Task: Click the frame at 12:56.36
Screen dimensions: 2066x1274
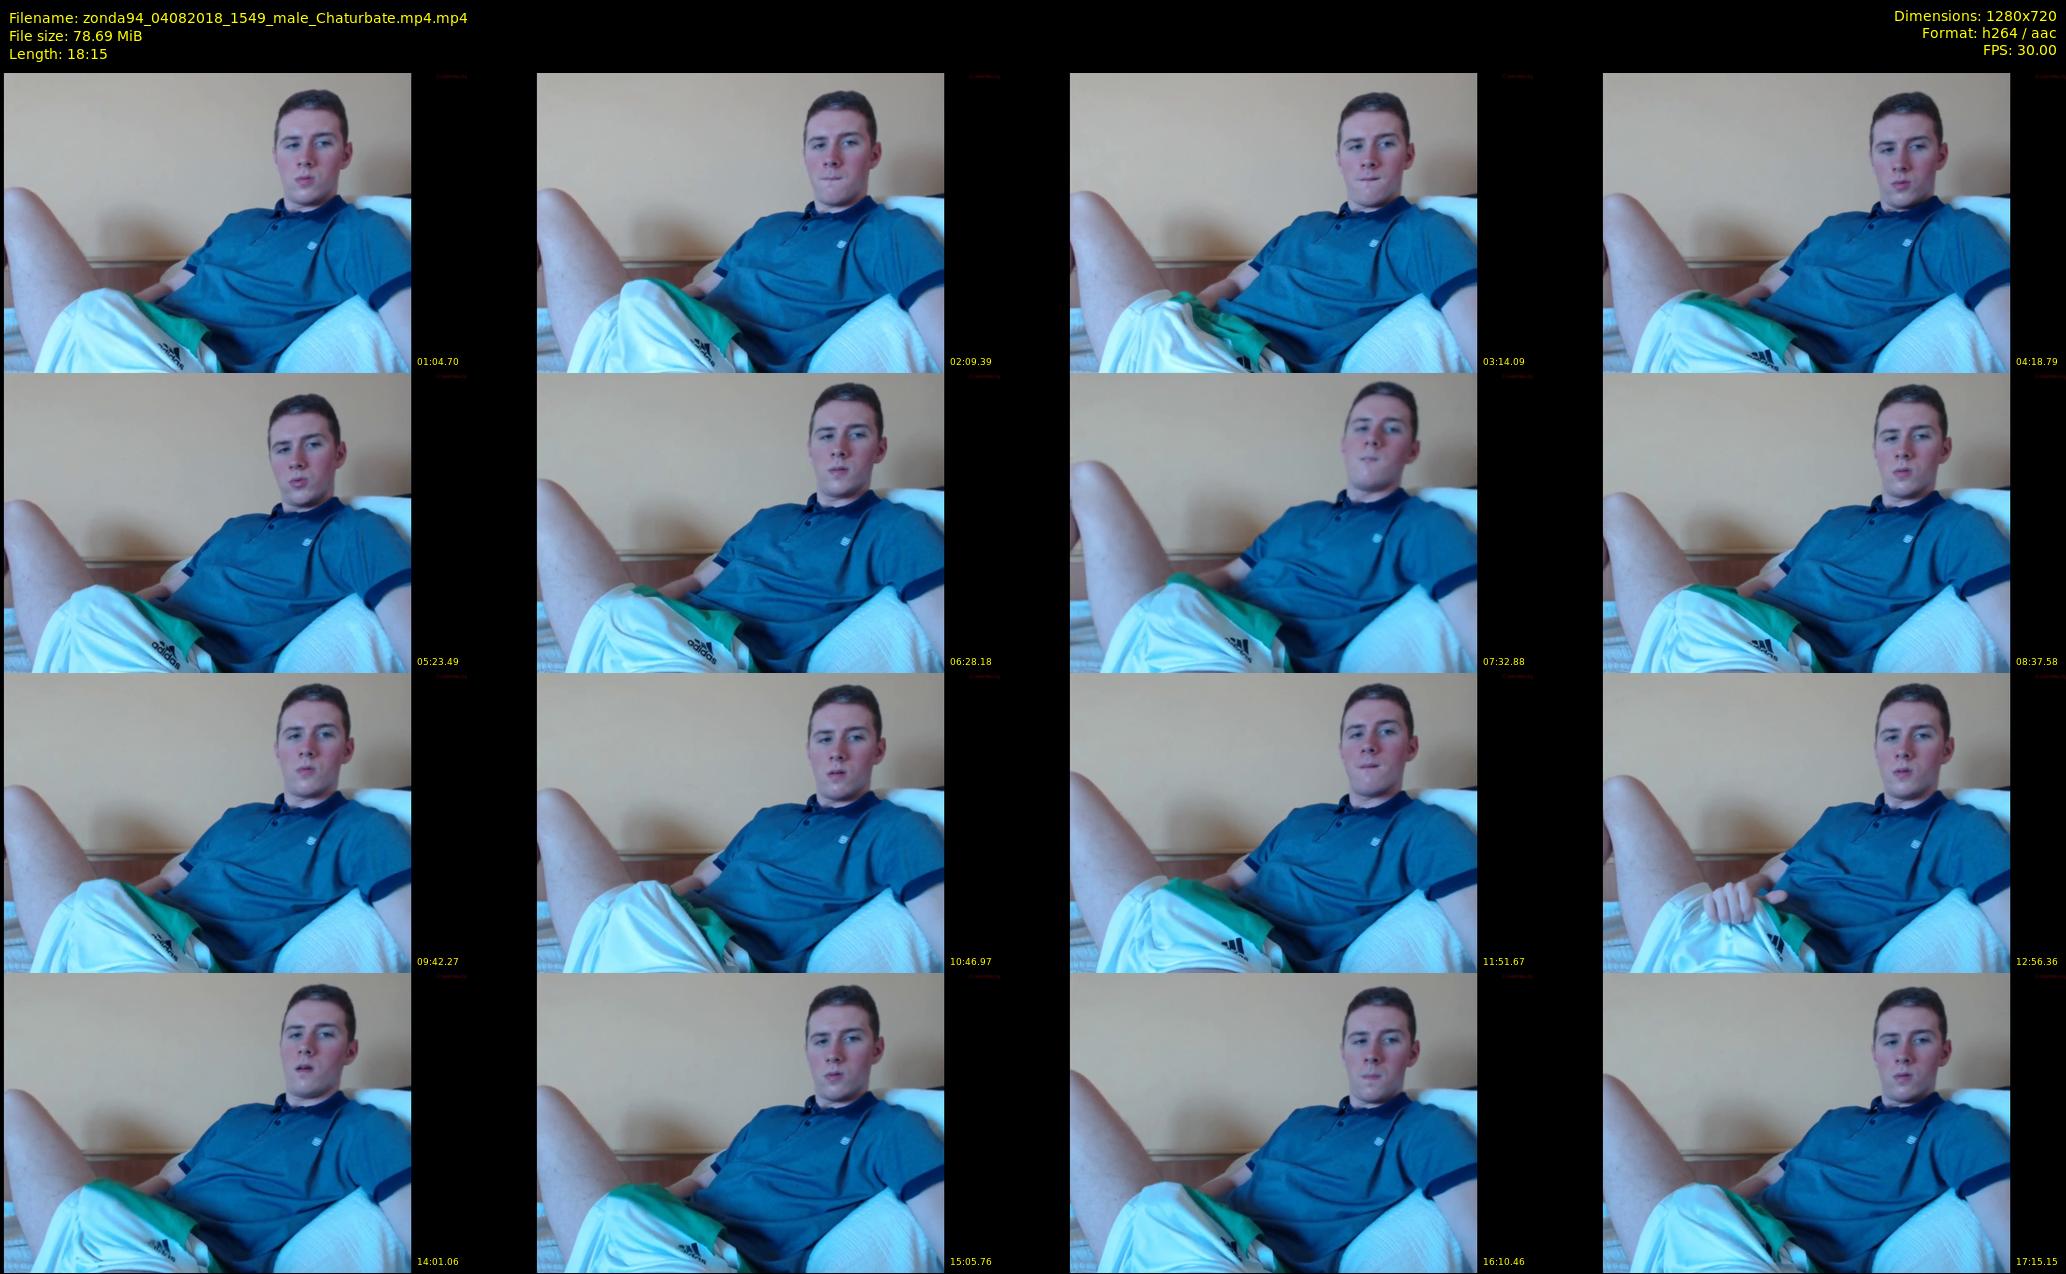Action: (x=1806, y=822)
